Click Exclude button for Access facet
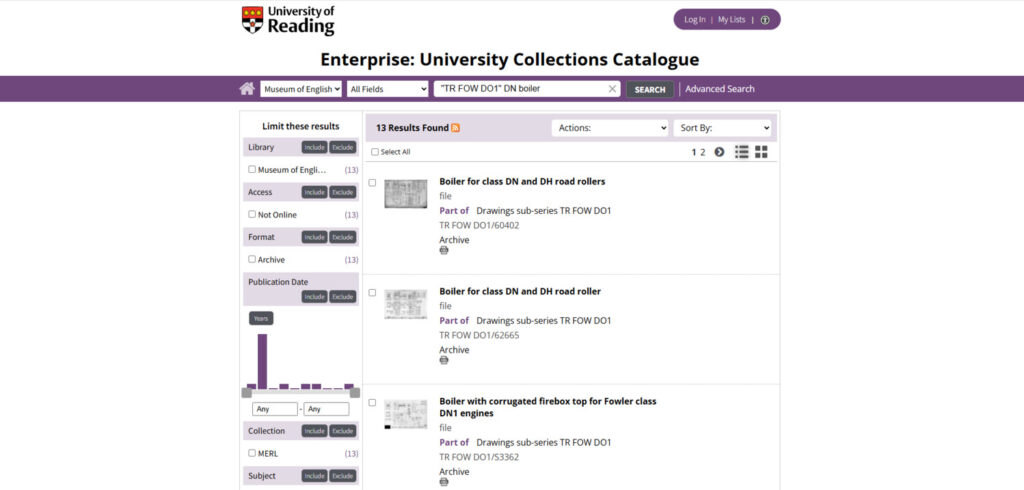The height and width of the screenshot is (490, 1024). 343,193
